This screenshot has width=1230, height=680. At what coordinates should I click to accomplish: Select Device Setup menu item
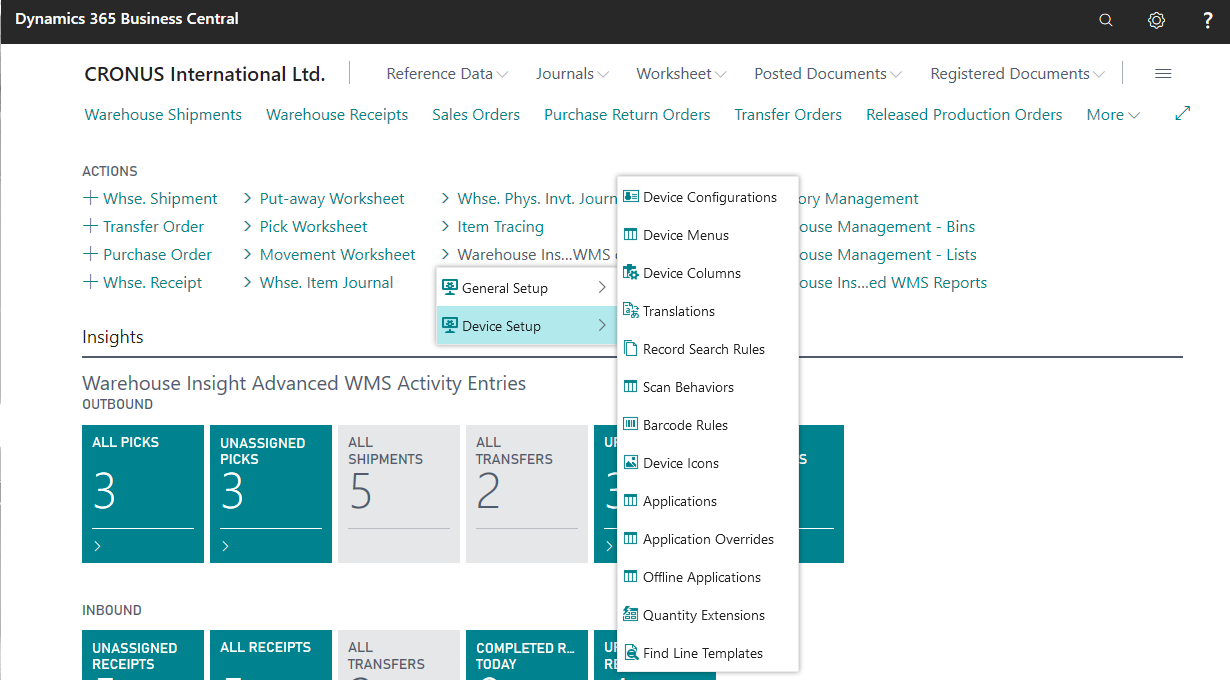click(x=526, y=326)
